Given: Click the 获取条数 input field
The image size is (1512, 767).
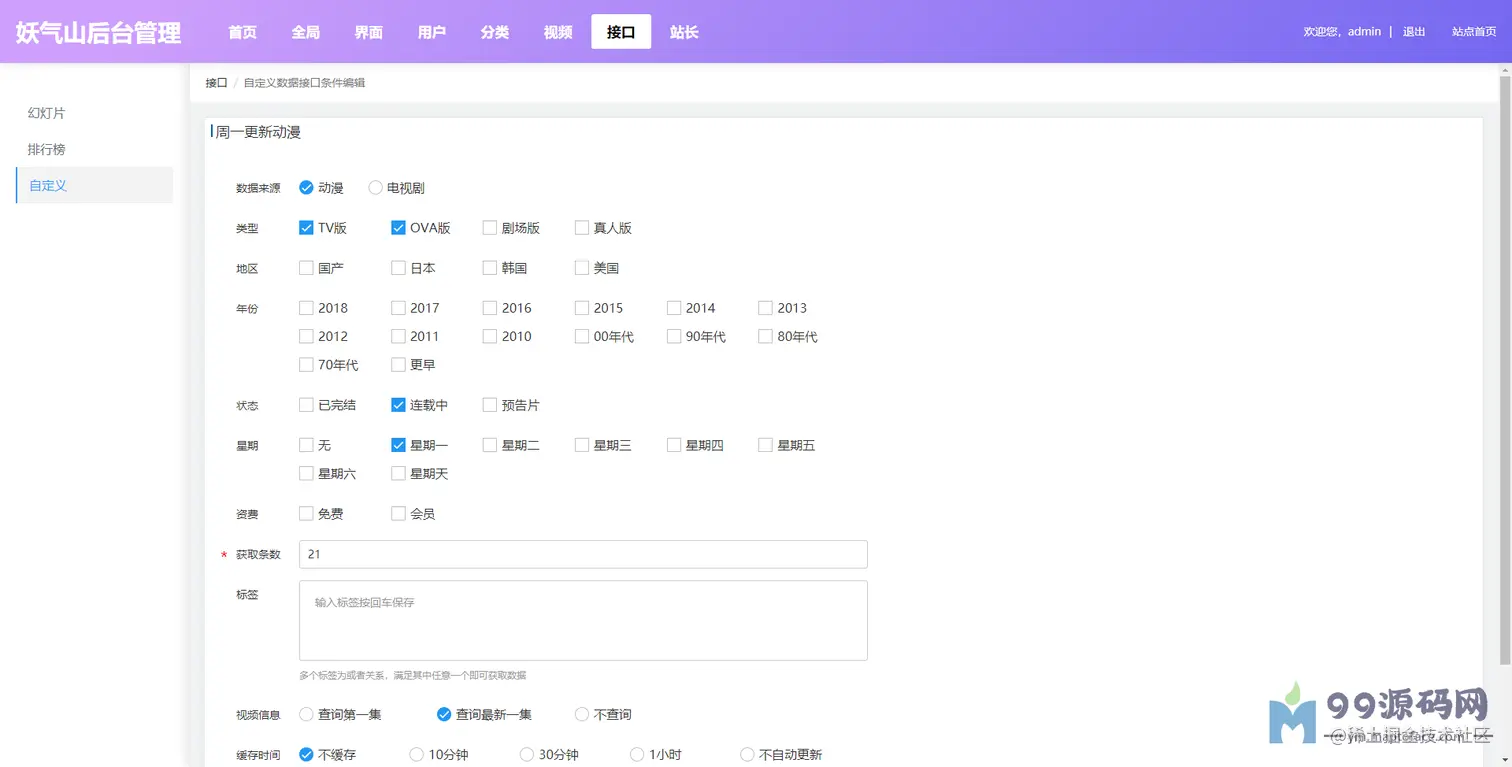Looking at the screenshot, I should coord(583,554).
